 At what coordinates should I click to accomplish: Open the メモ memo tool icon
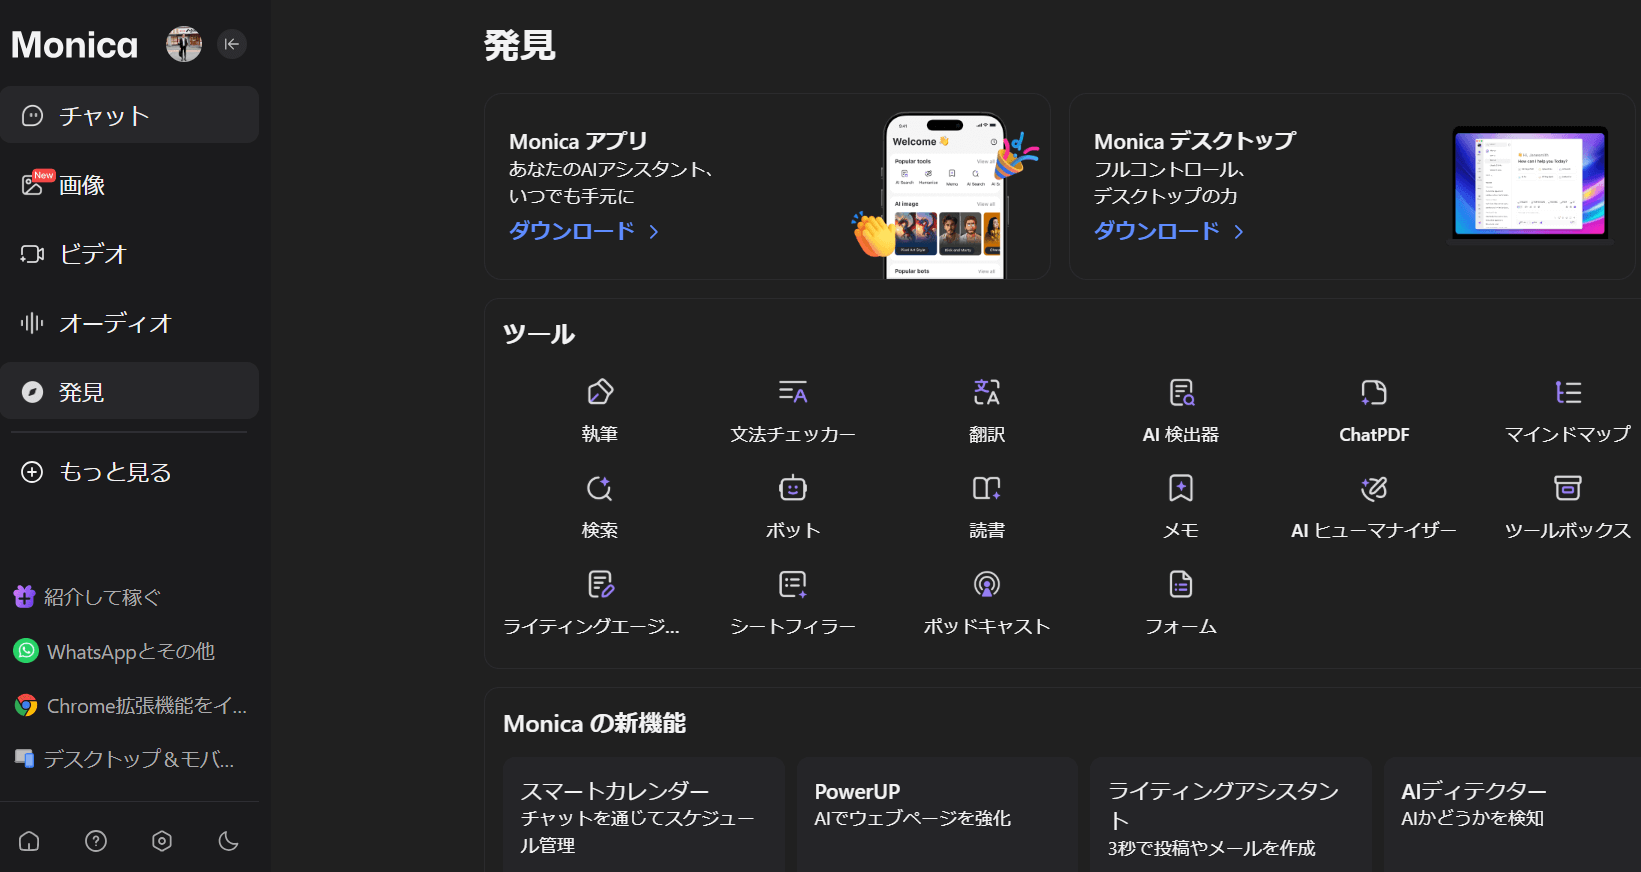[1181, 488]
